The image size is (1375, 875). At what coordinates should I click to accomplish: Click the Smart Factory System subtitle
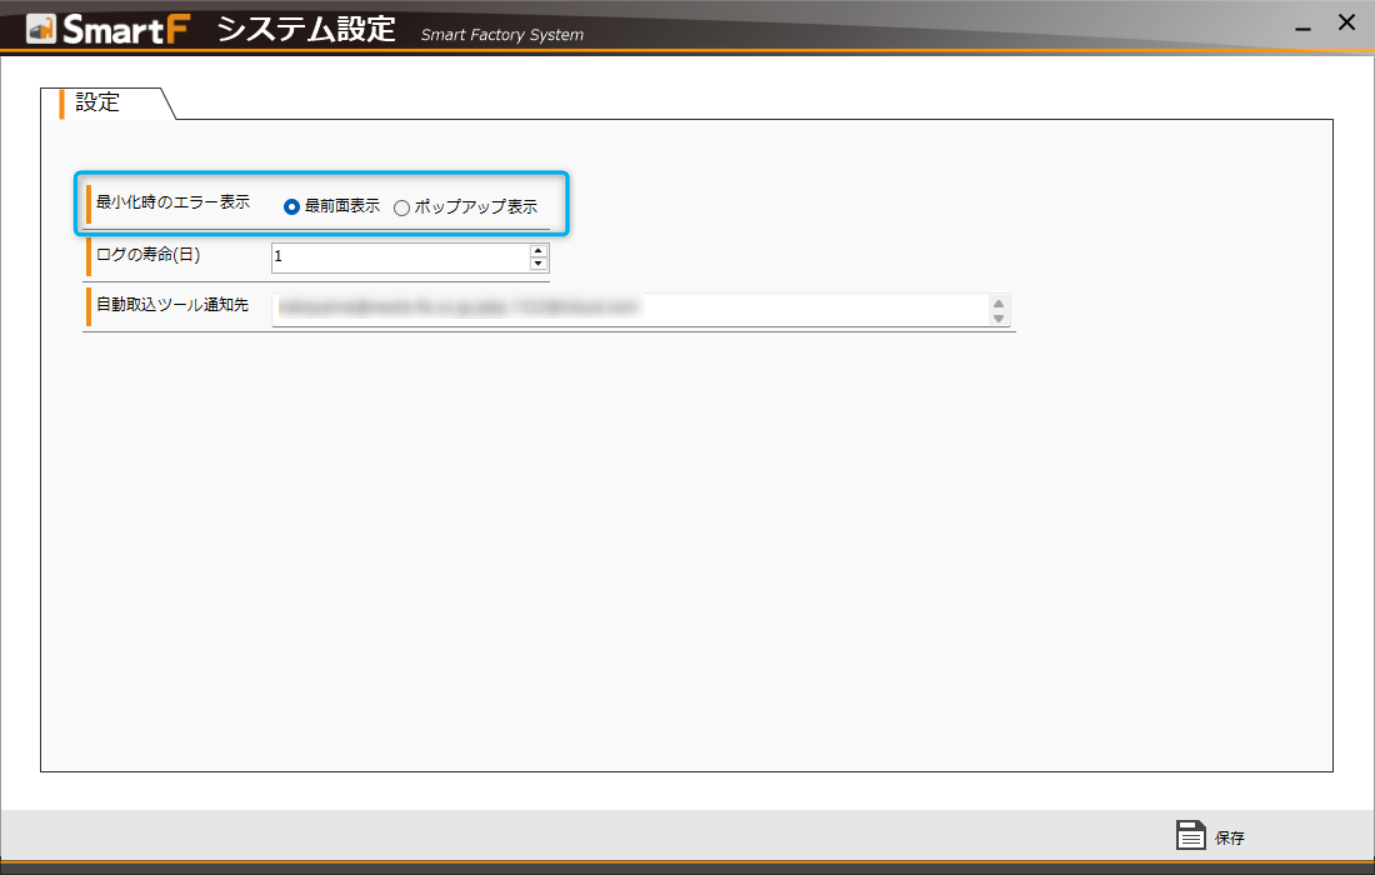502,35
